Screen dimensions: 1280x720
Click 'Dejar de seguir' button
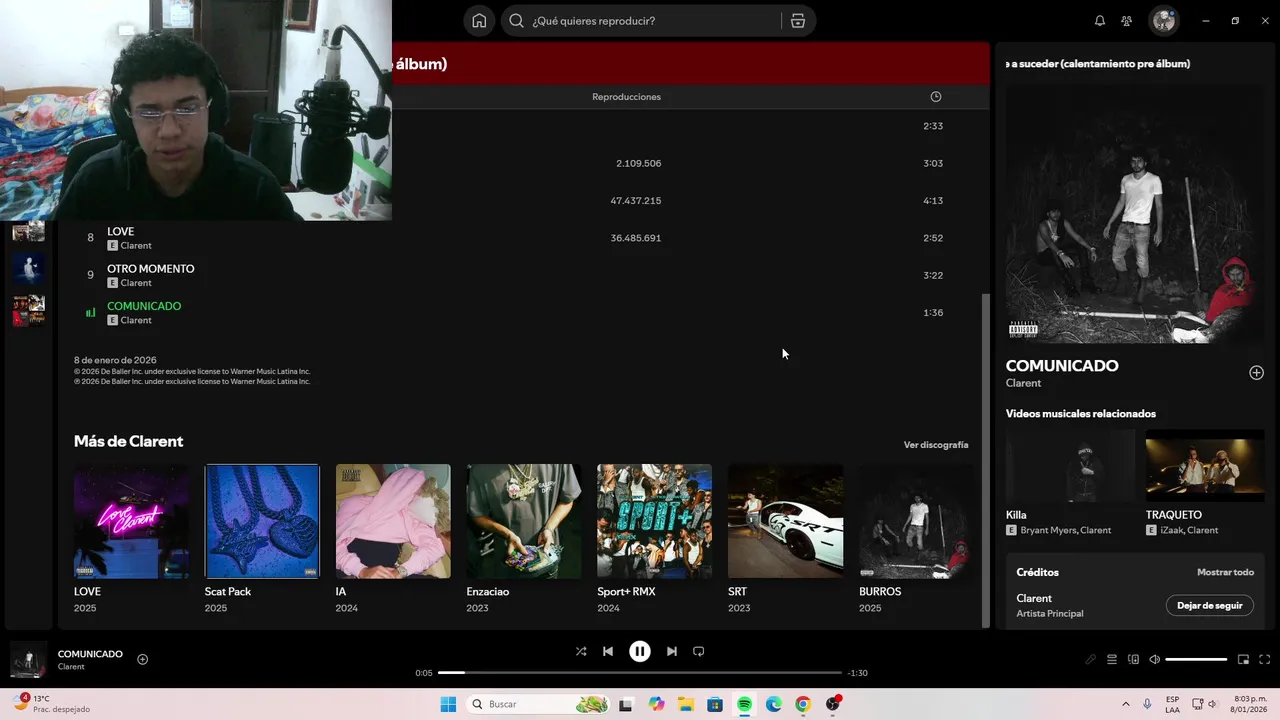(x=1210, y=605)
